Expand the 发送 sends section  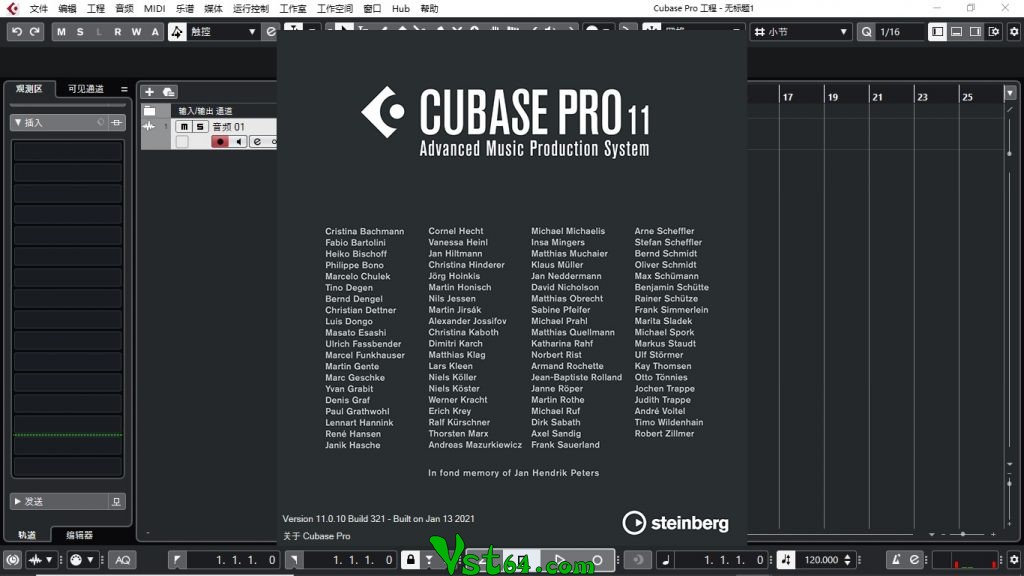pyautogui.click(x=18, y=501)
